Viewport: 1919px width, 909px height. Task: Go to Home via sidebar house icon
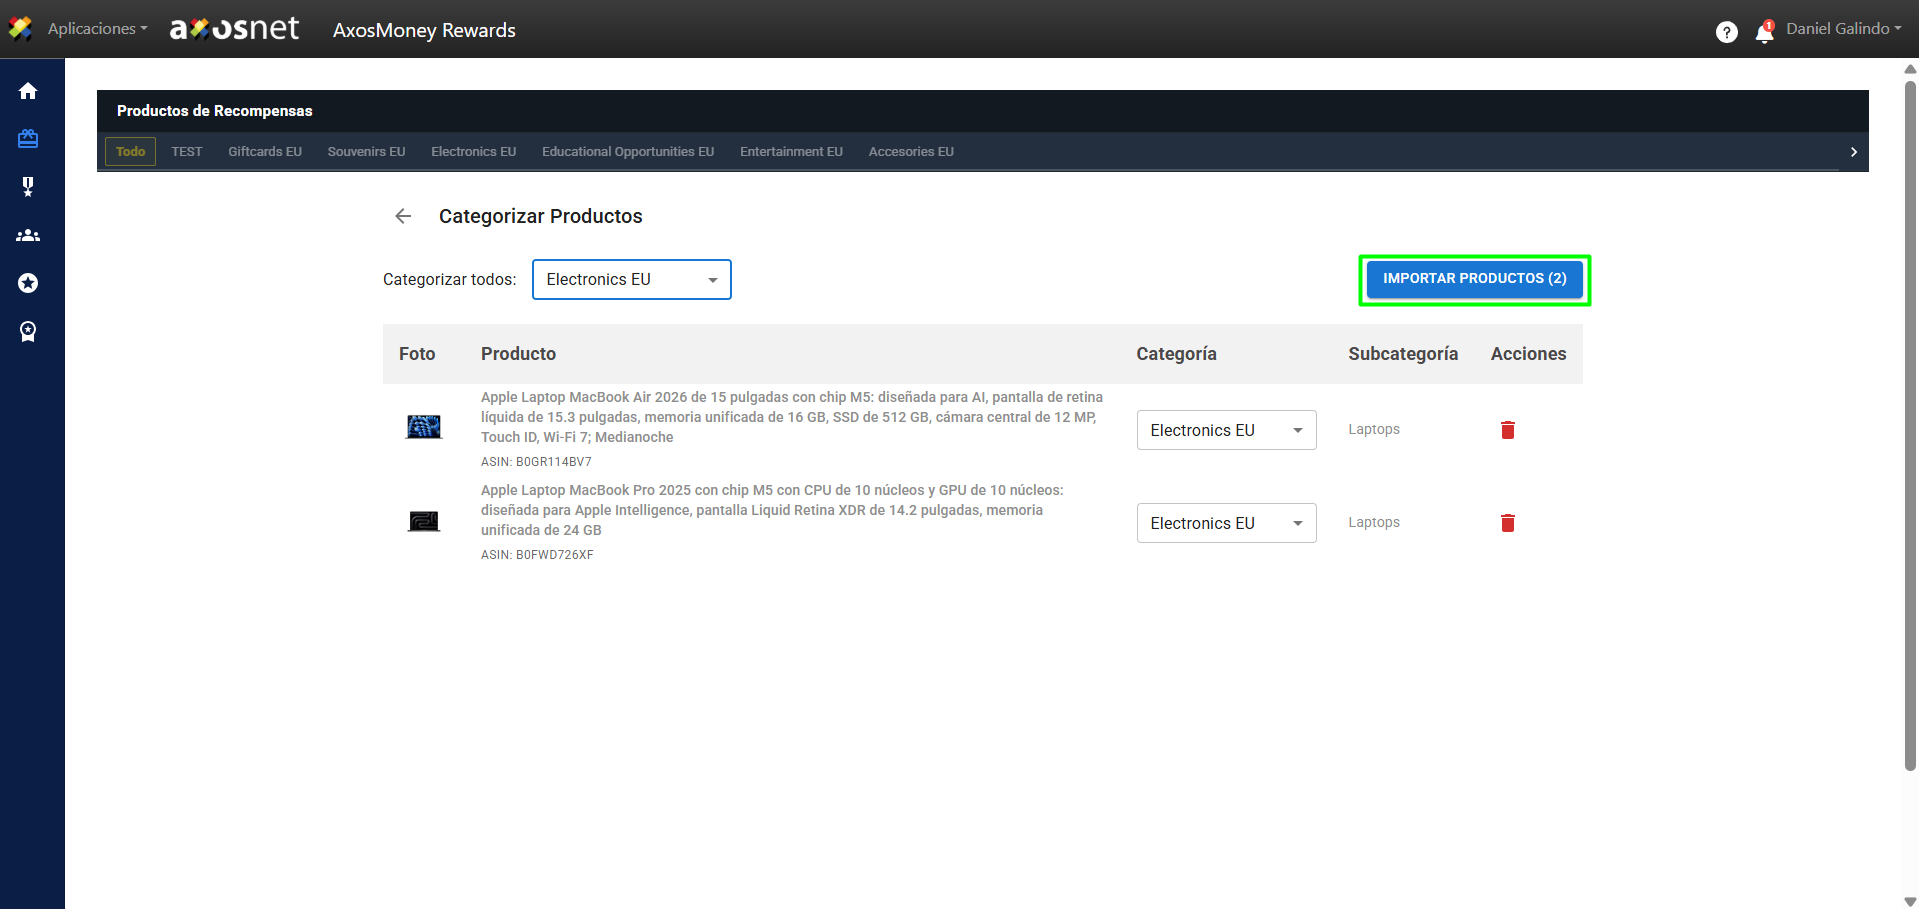(28, 91)
